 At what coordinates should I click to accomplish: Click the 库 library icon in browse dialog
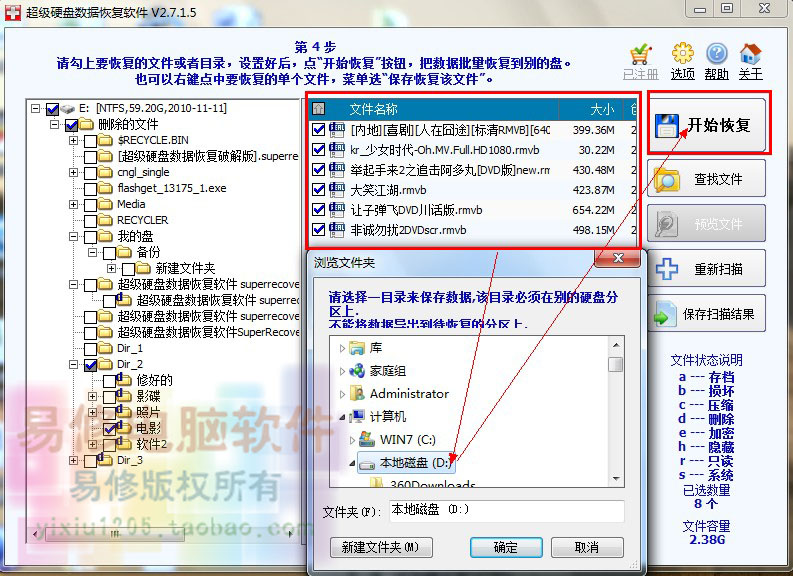pyautogui.click(x=357, y=348)
